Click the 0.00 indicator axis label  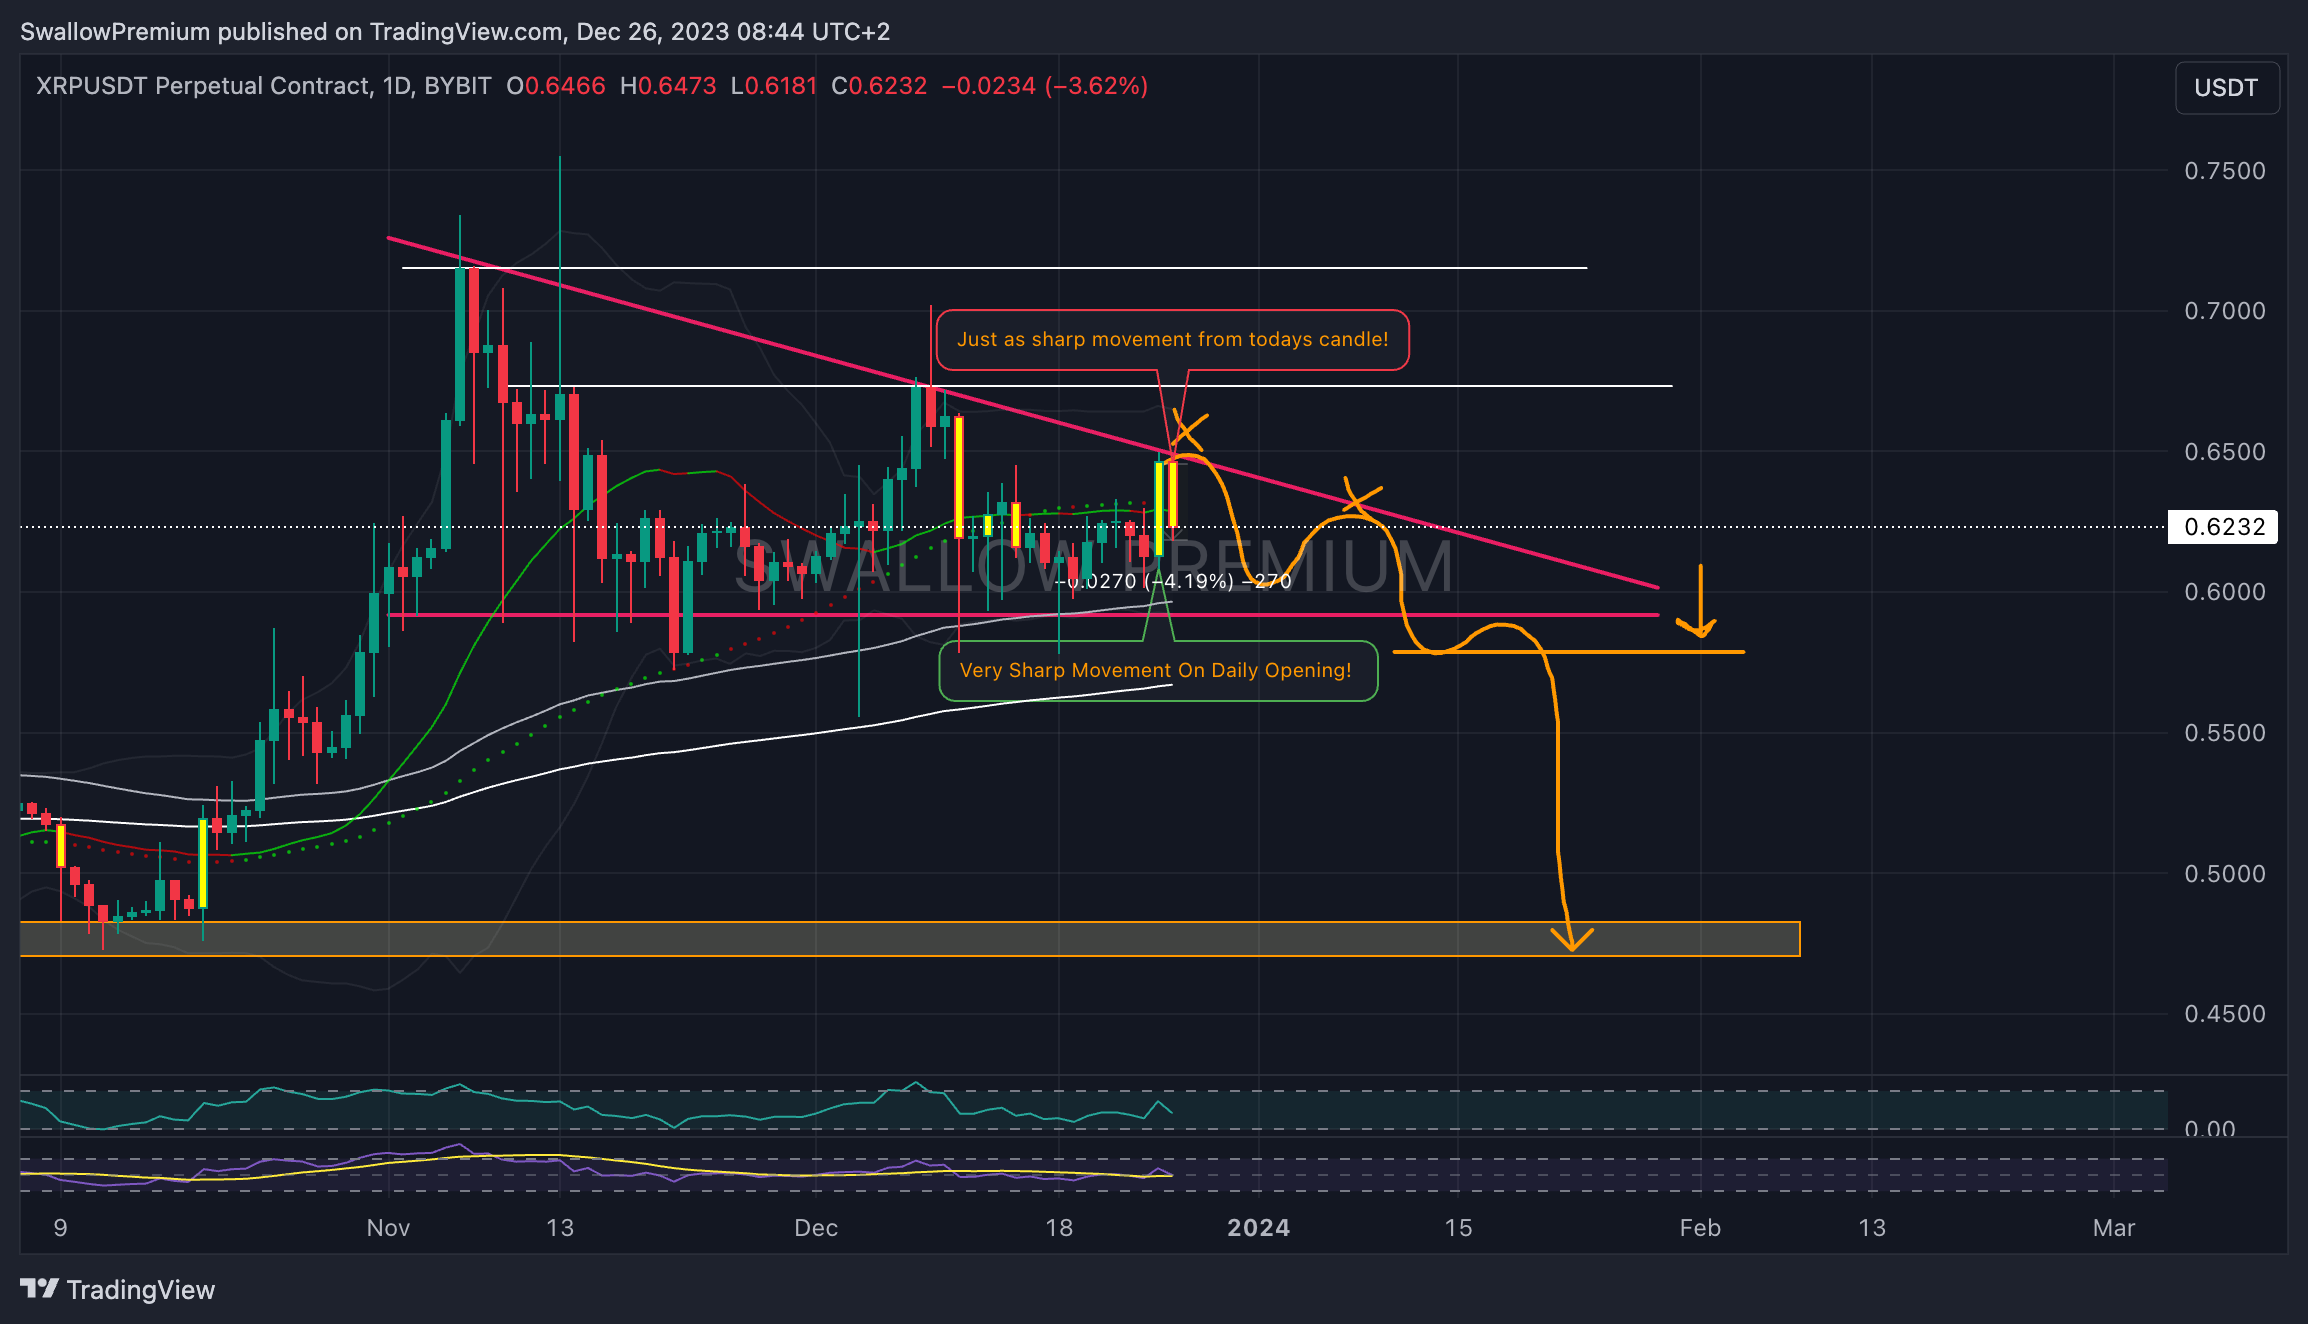coord(2209,1129)
